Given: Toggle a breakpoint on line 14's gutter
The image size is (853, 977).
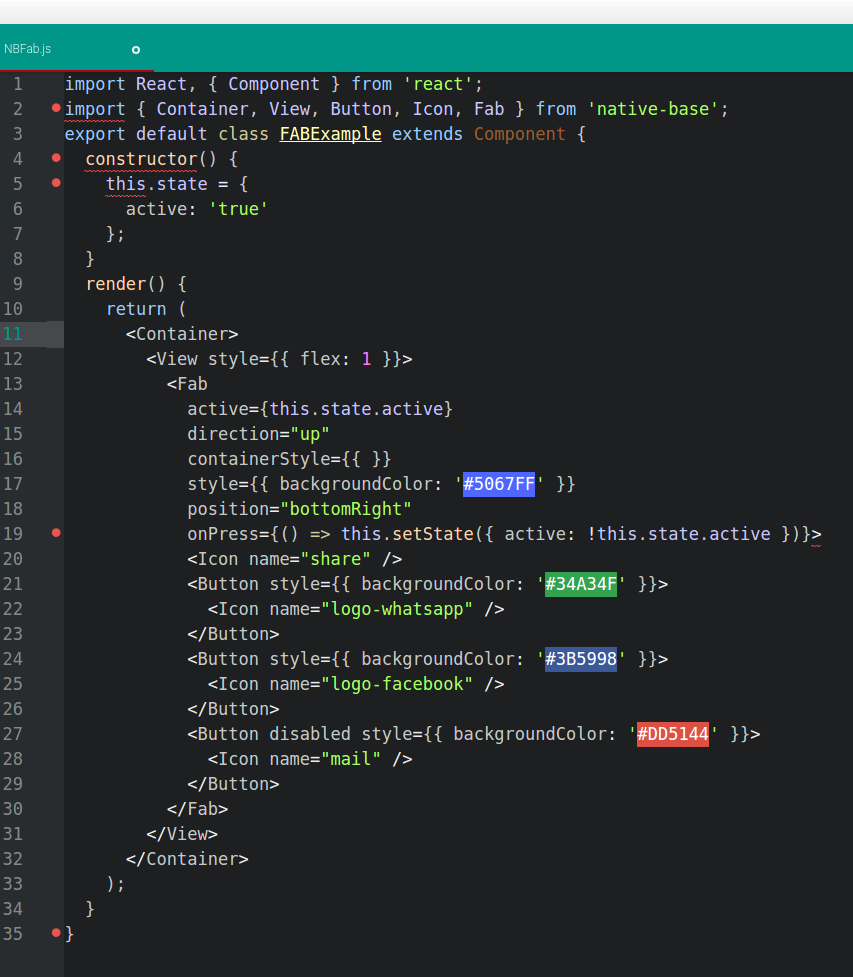Looking at the screenshot, I should tap(56, 408).
